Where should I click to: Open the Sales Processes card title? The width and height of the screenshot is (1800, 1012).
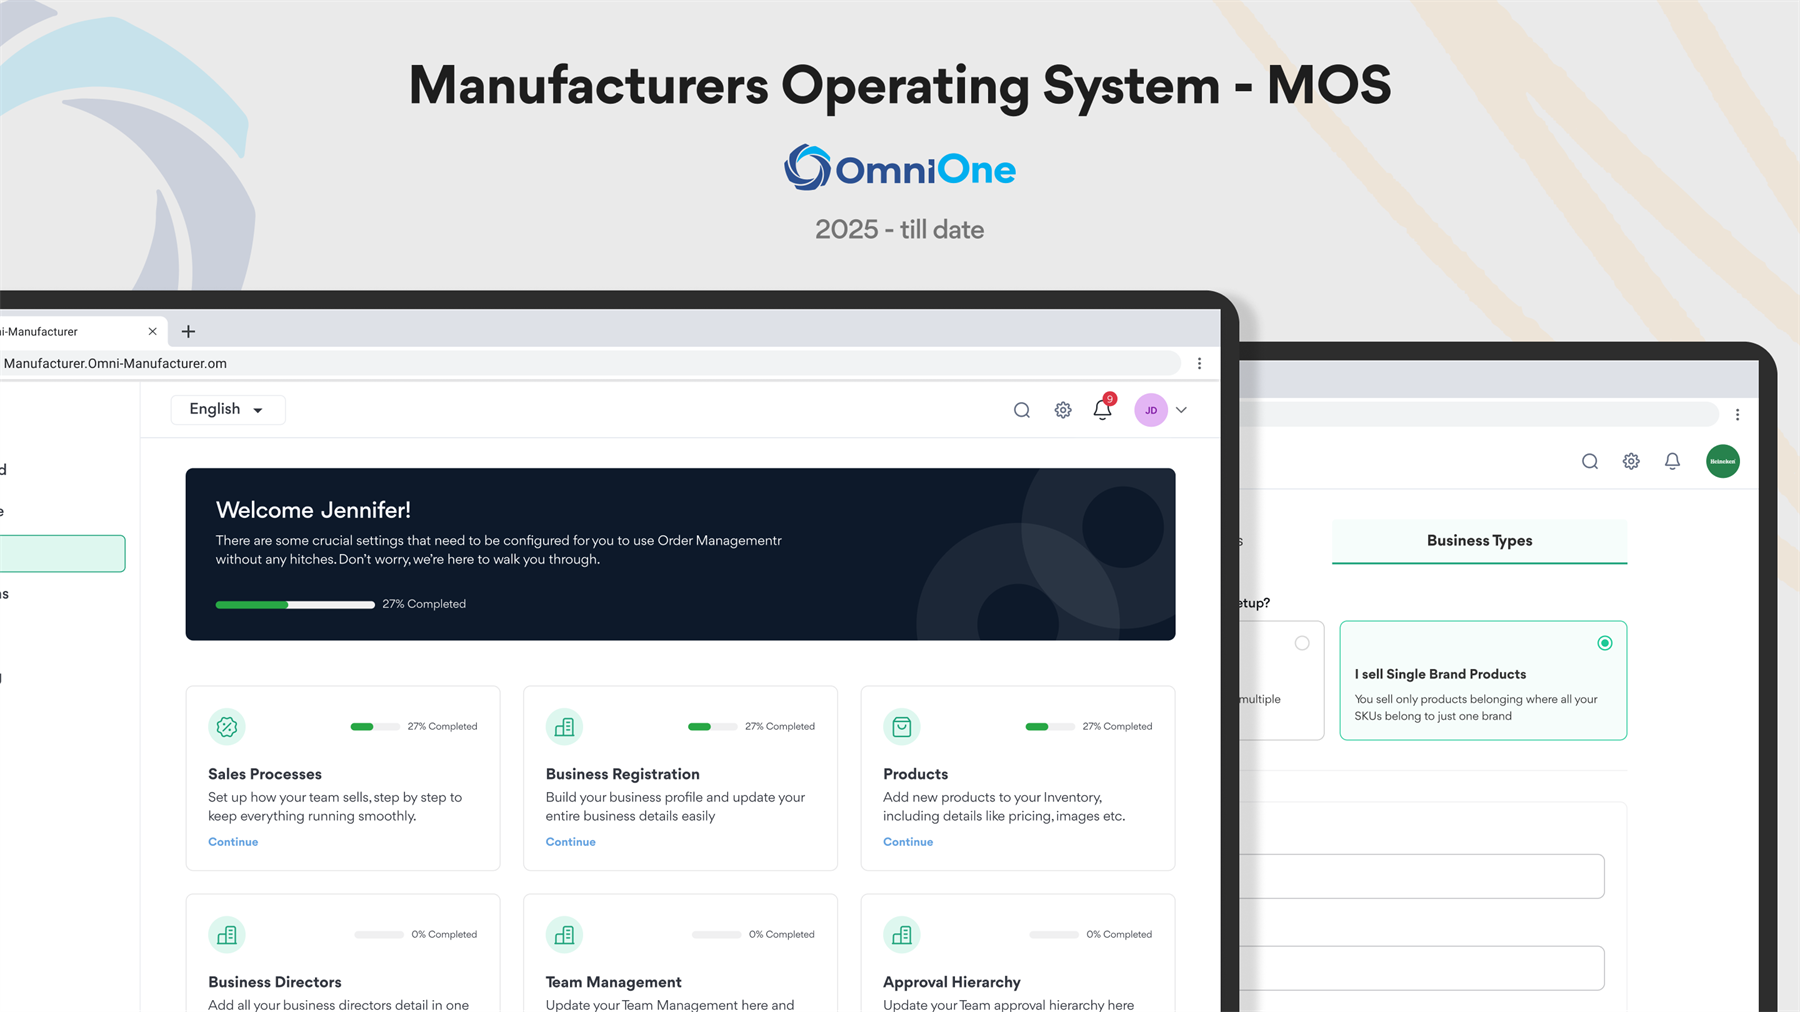[x=265, y=774]
